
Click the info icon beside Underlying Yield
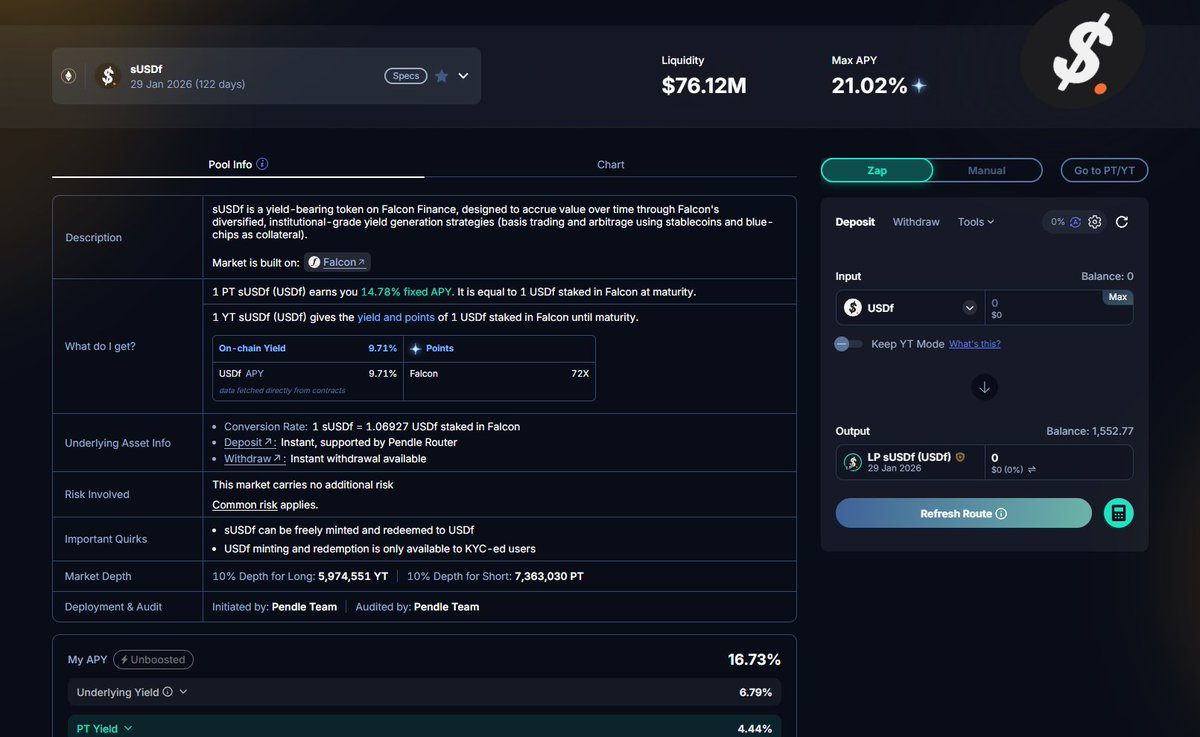pos(167,692)
